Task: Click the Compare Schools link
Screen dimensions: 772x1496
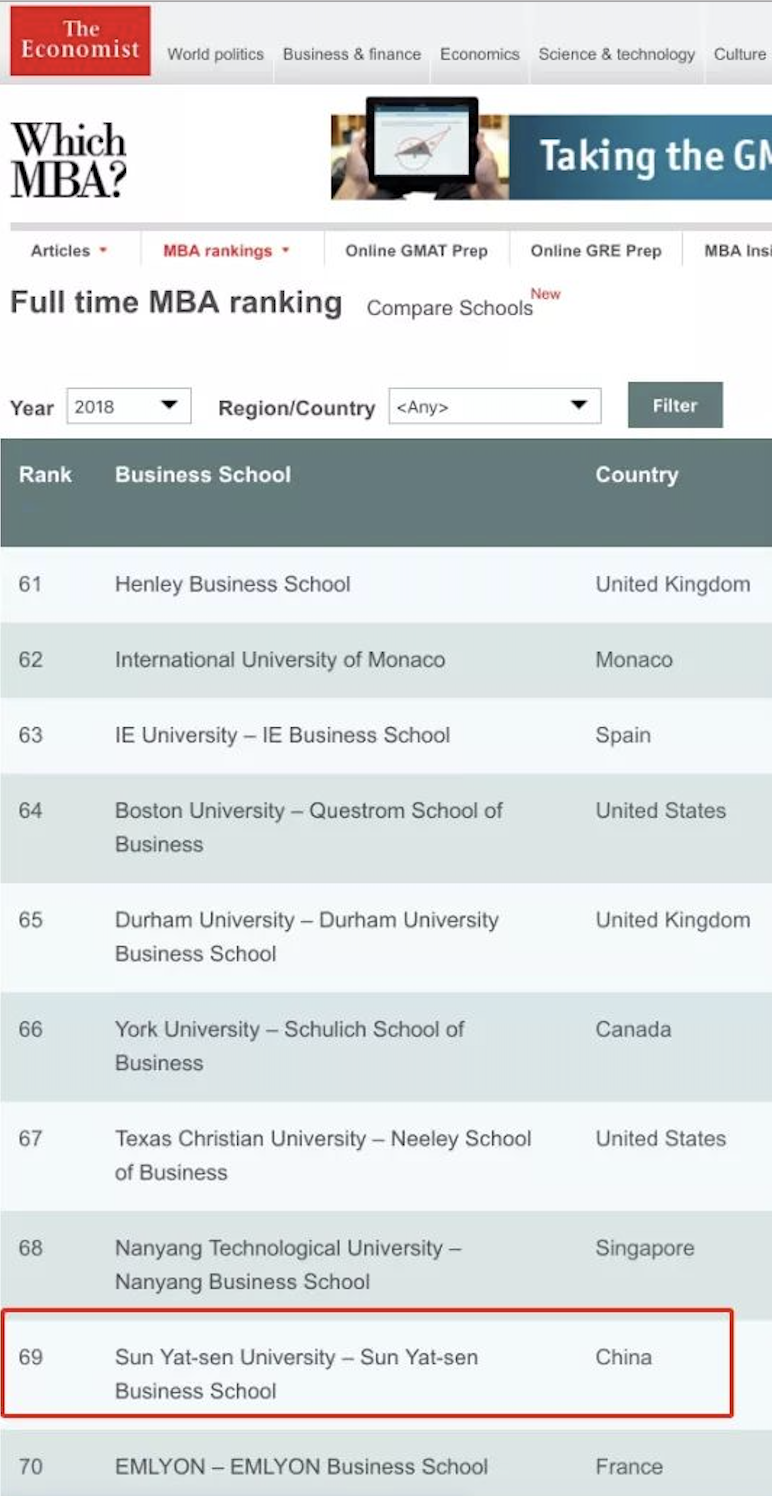Action: coord(450,308)
